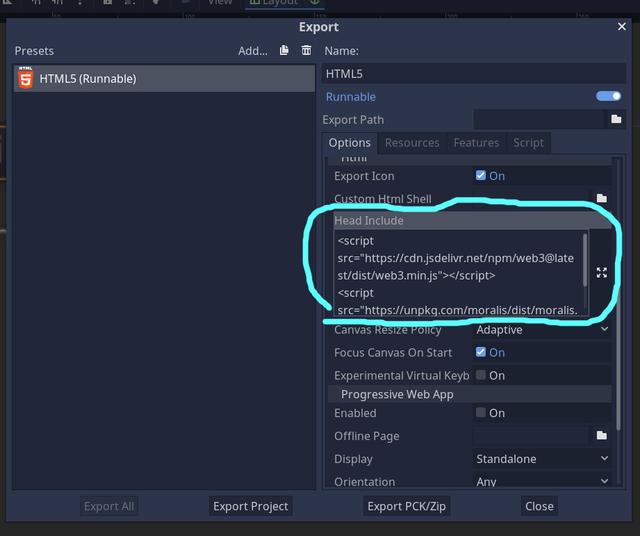Click the Offline Page path field
640x536 pixels.
pos(533,436)
